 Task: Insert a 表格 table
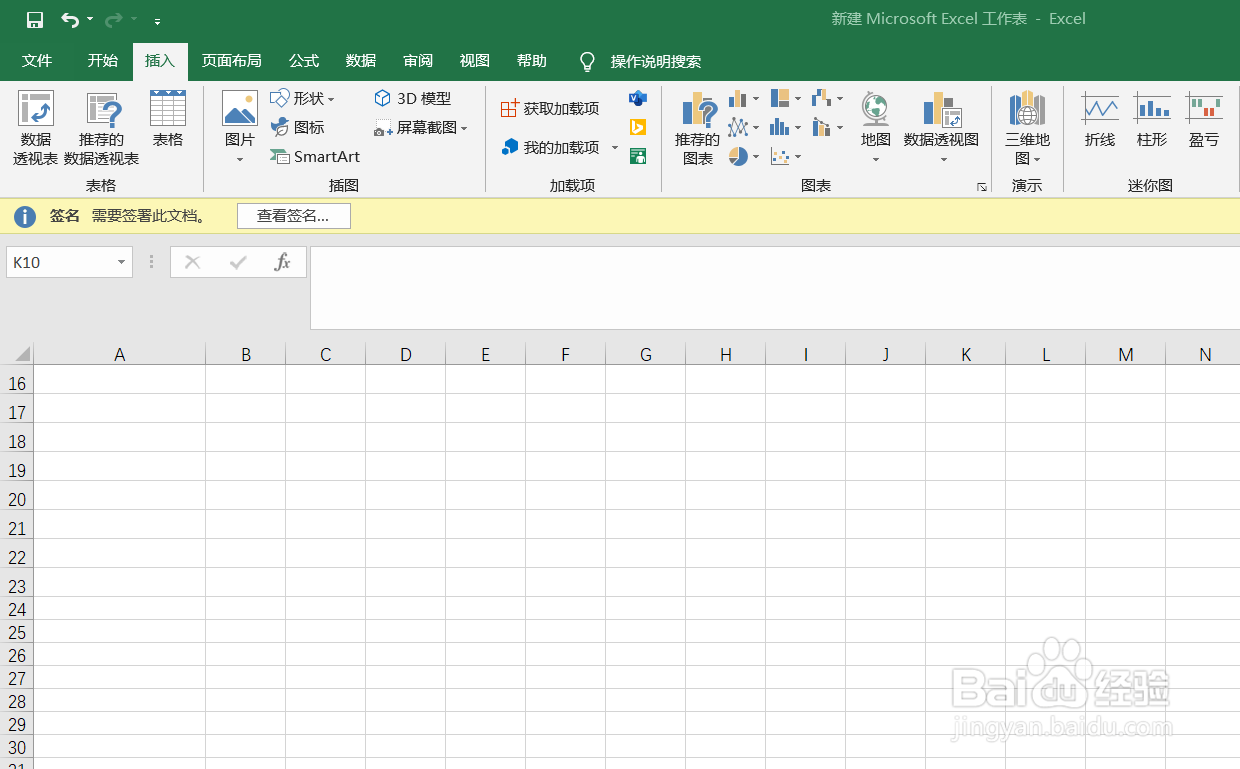point(168,120)
